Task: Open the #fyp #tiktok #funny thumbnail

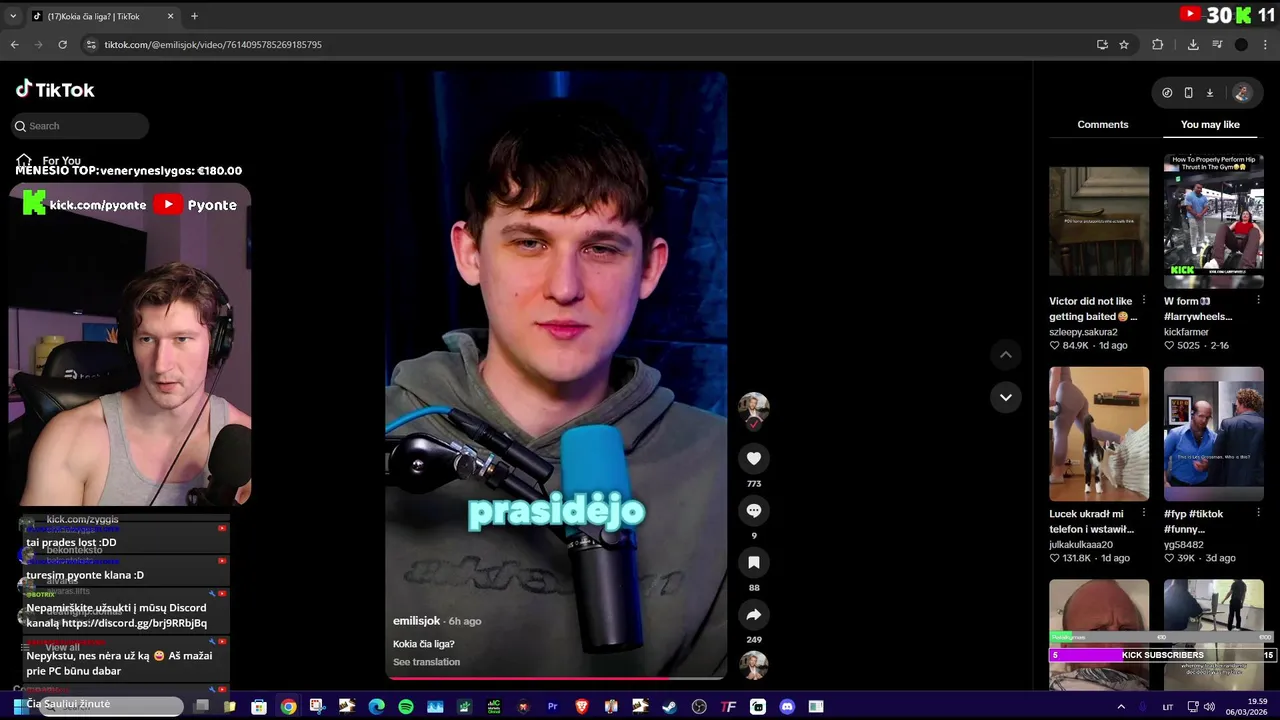Action: (x=1213, y=434)
